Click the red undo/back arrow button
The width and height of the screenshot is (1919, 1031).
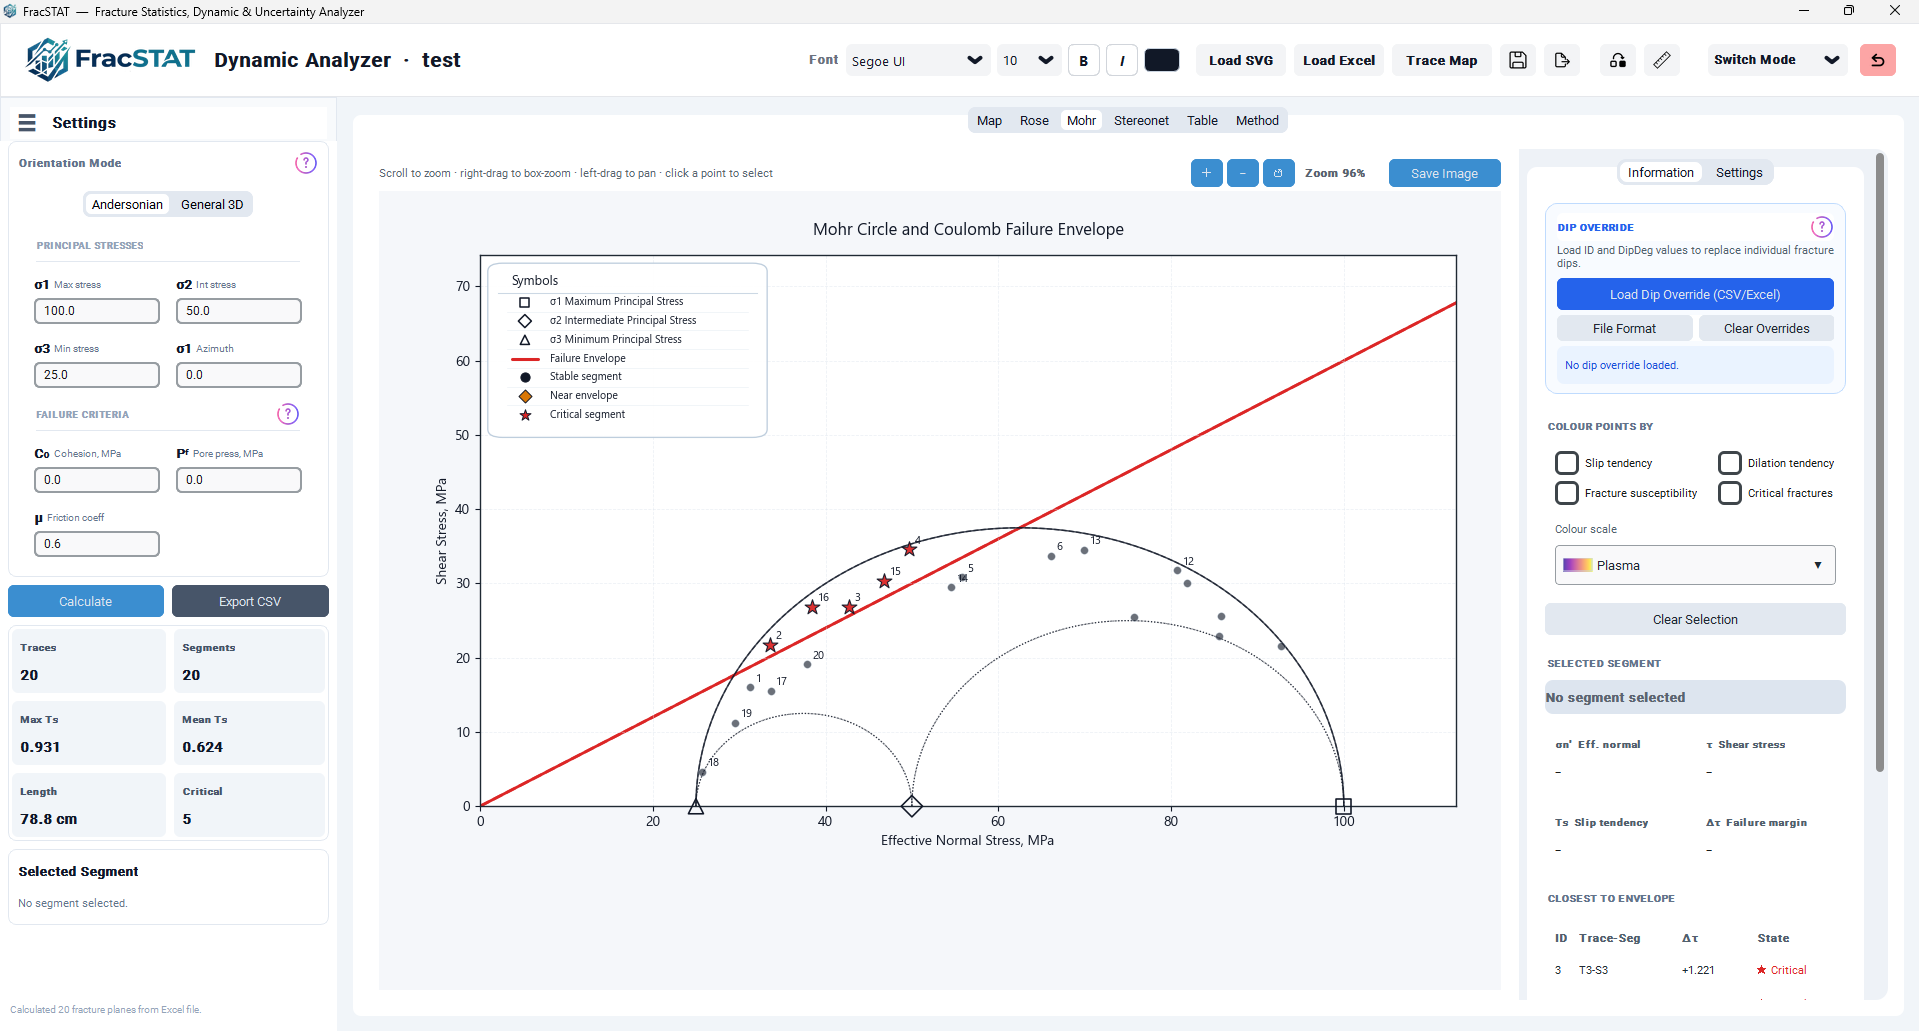click(1877, 60)
